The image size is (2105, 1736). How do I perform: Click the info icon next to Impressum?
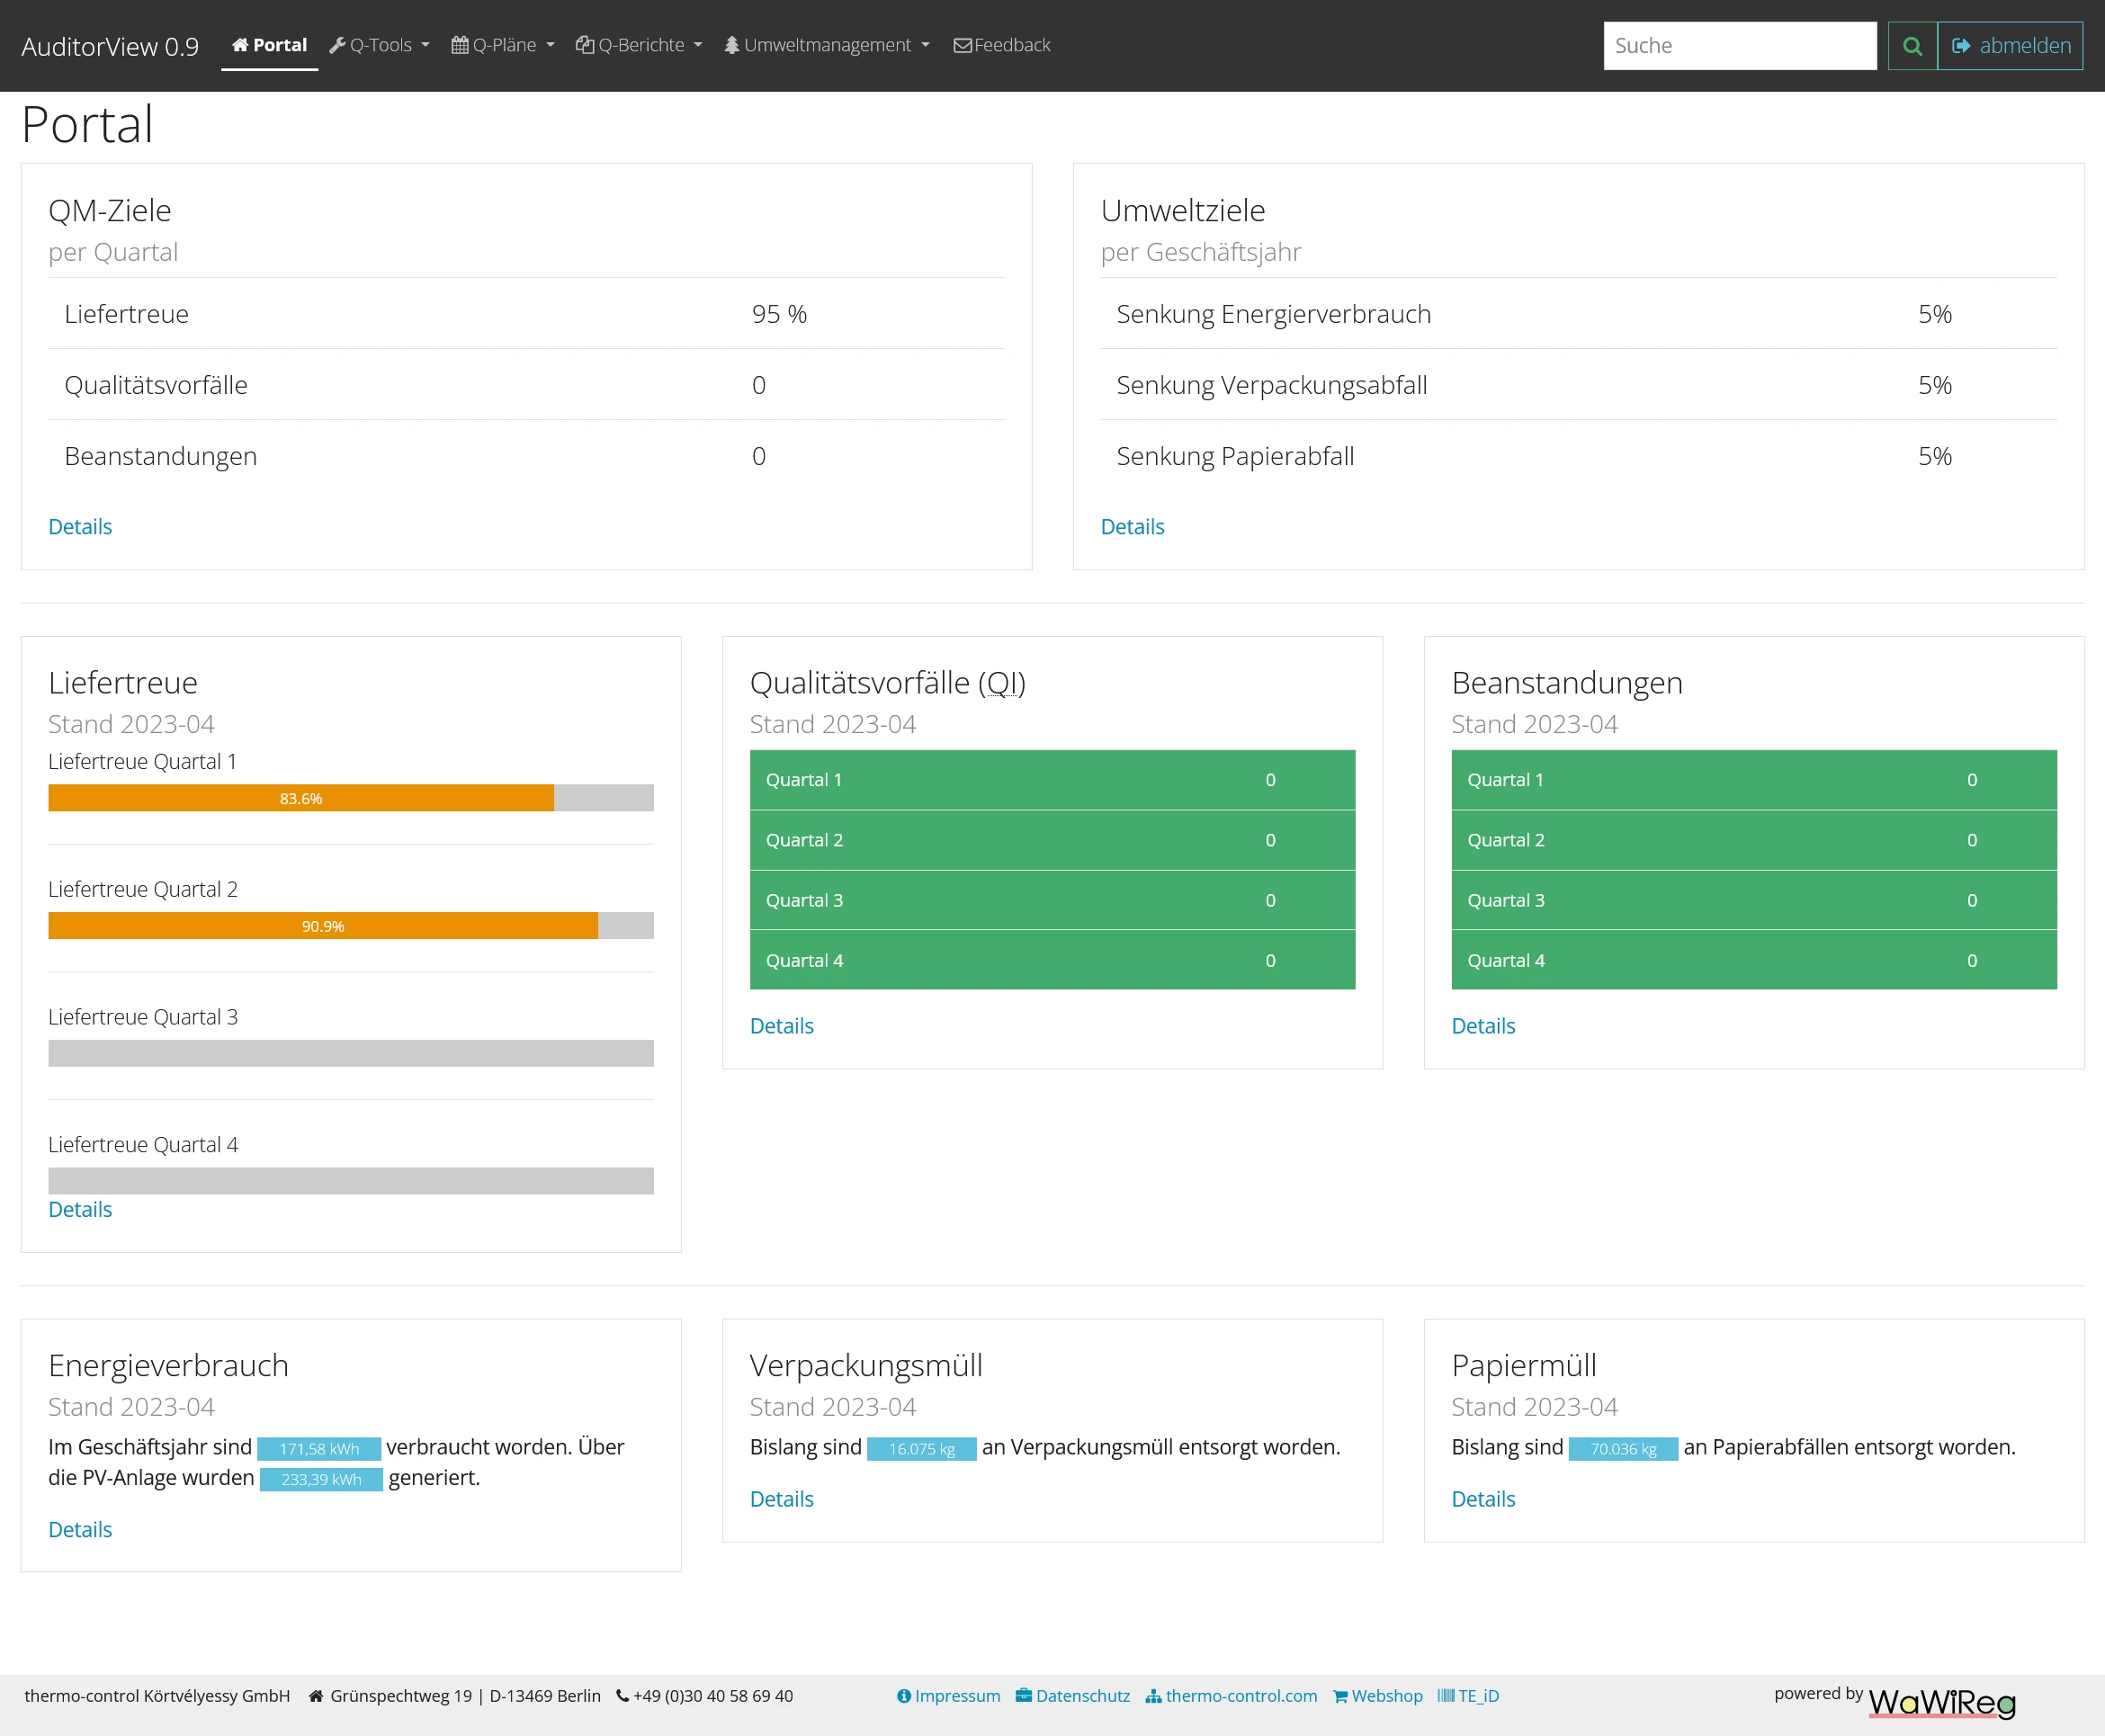pos(904,1696)
